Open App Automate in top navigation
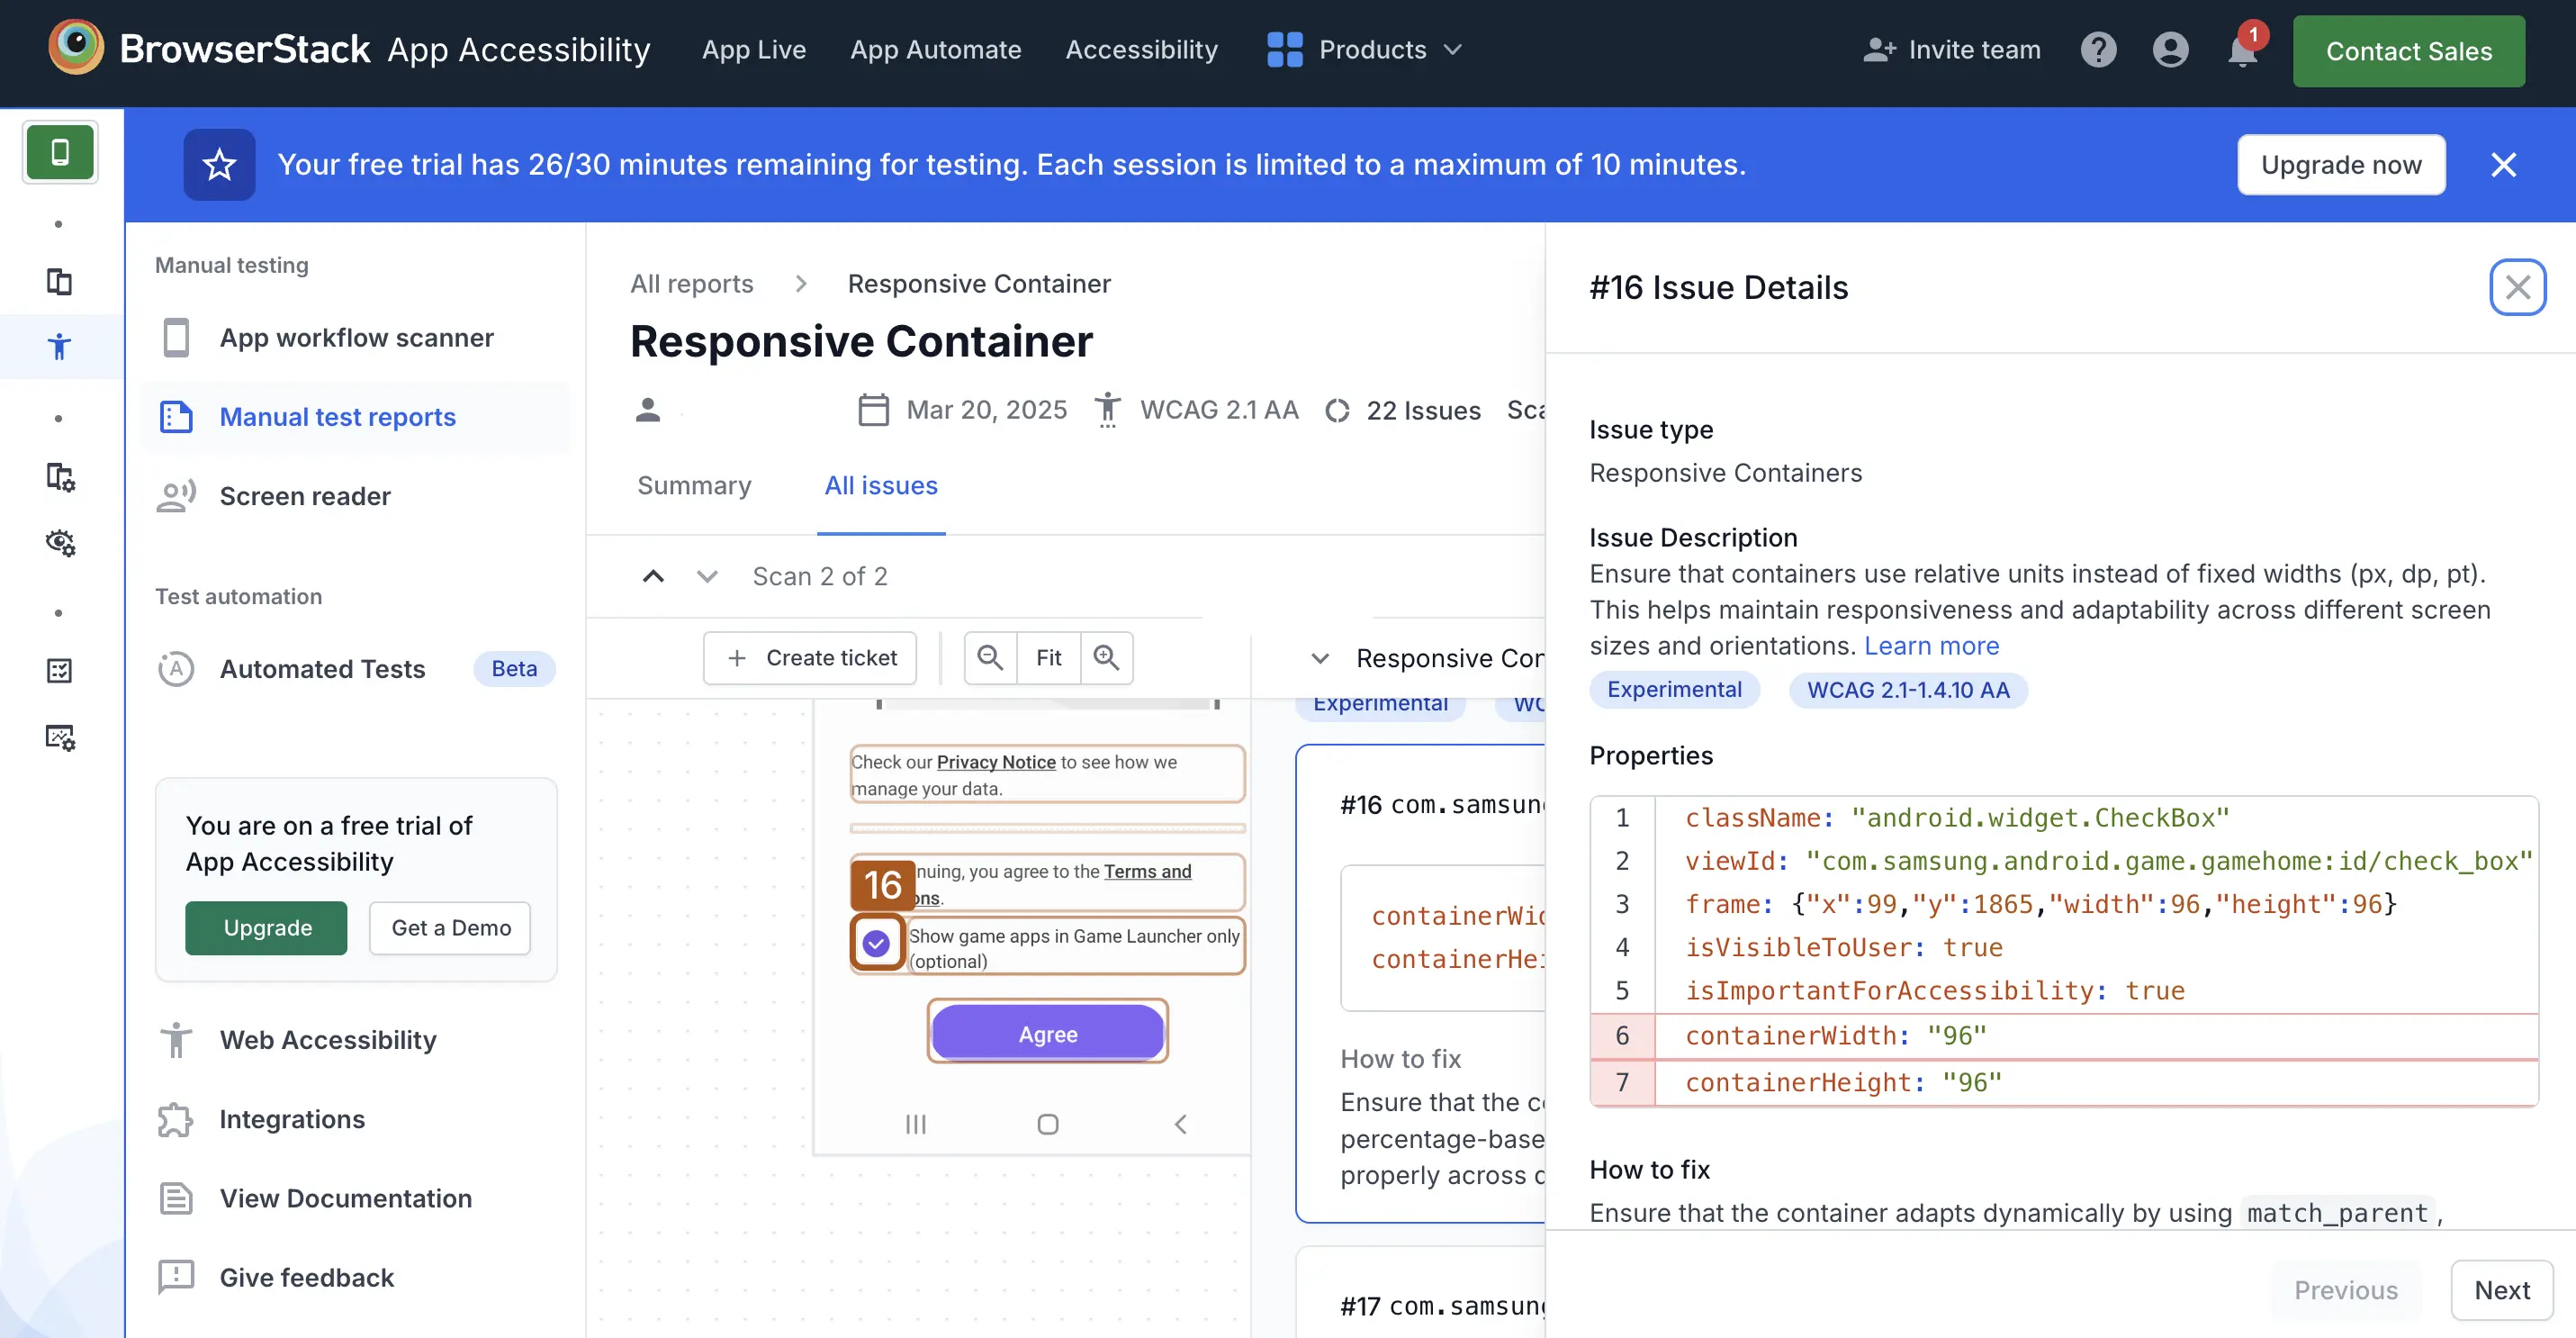2576x1338 pixels. click(935, 50)
